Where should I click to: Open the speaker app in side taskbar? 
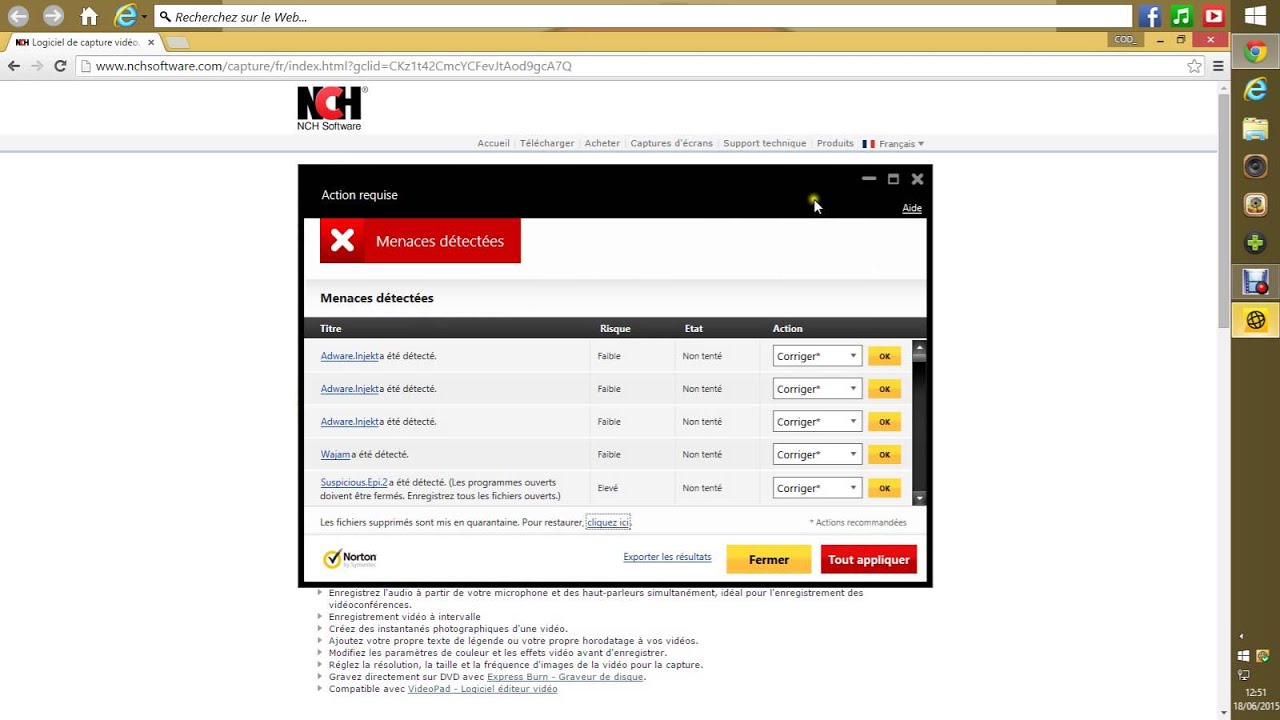click(1256, 166)
